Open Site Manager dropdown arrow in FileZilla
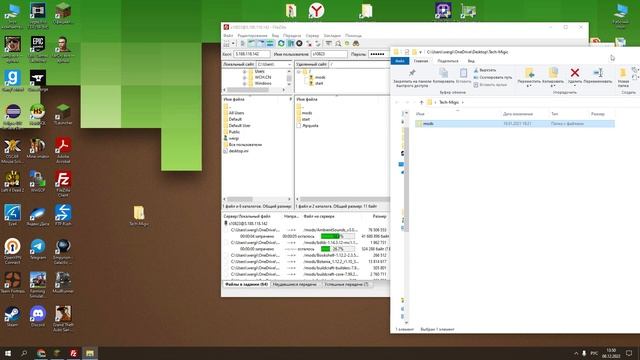640x360 pixels. [233, 43]
